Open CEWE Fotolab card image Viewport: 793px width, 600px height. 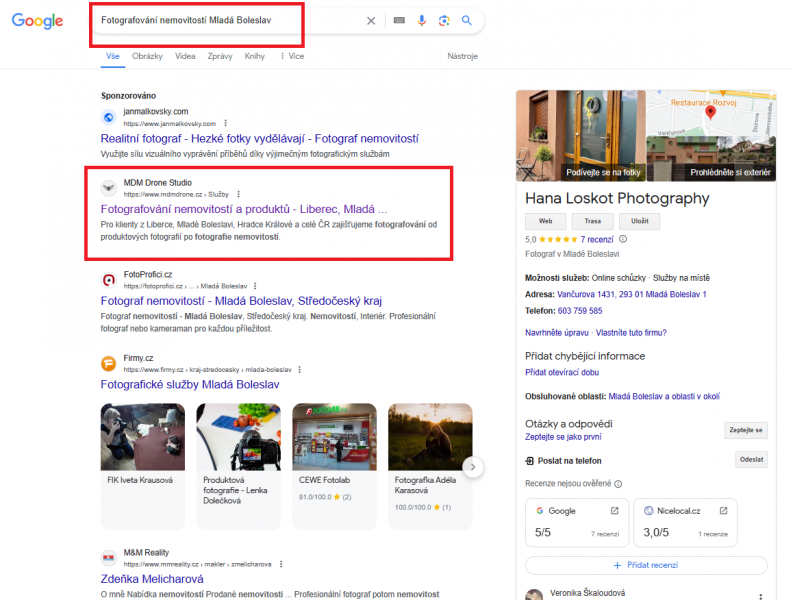(334, 437)
